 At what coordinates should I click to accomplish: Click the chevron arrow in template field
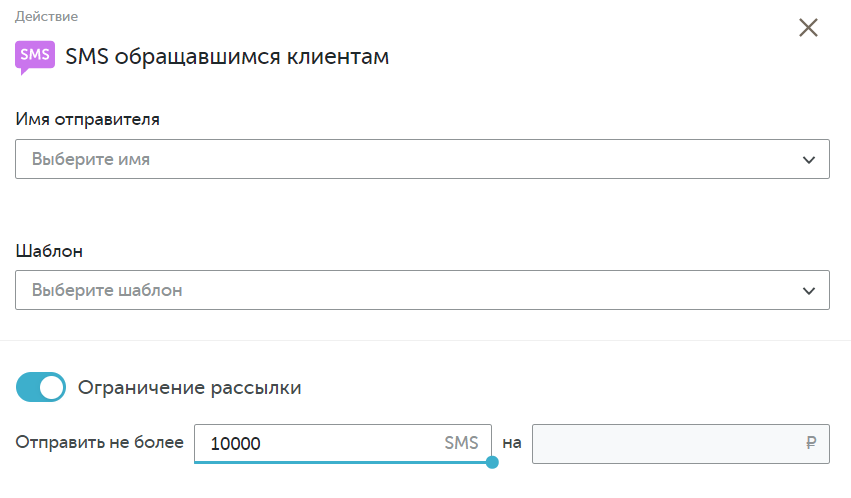(x=809, y=291)
